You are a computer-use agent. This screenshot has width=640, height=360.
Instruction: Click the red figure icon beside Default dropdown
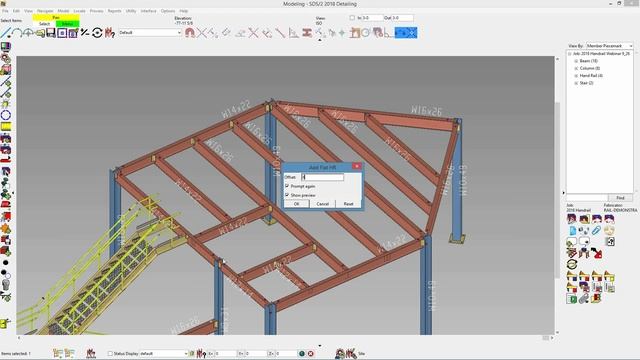click(109, 33)
